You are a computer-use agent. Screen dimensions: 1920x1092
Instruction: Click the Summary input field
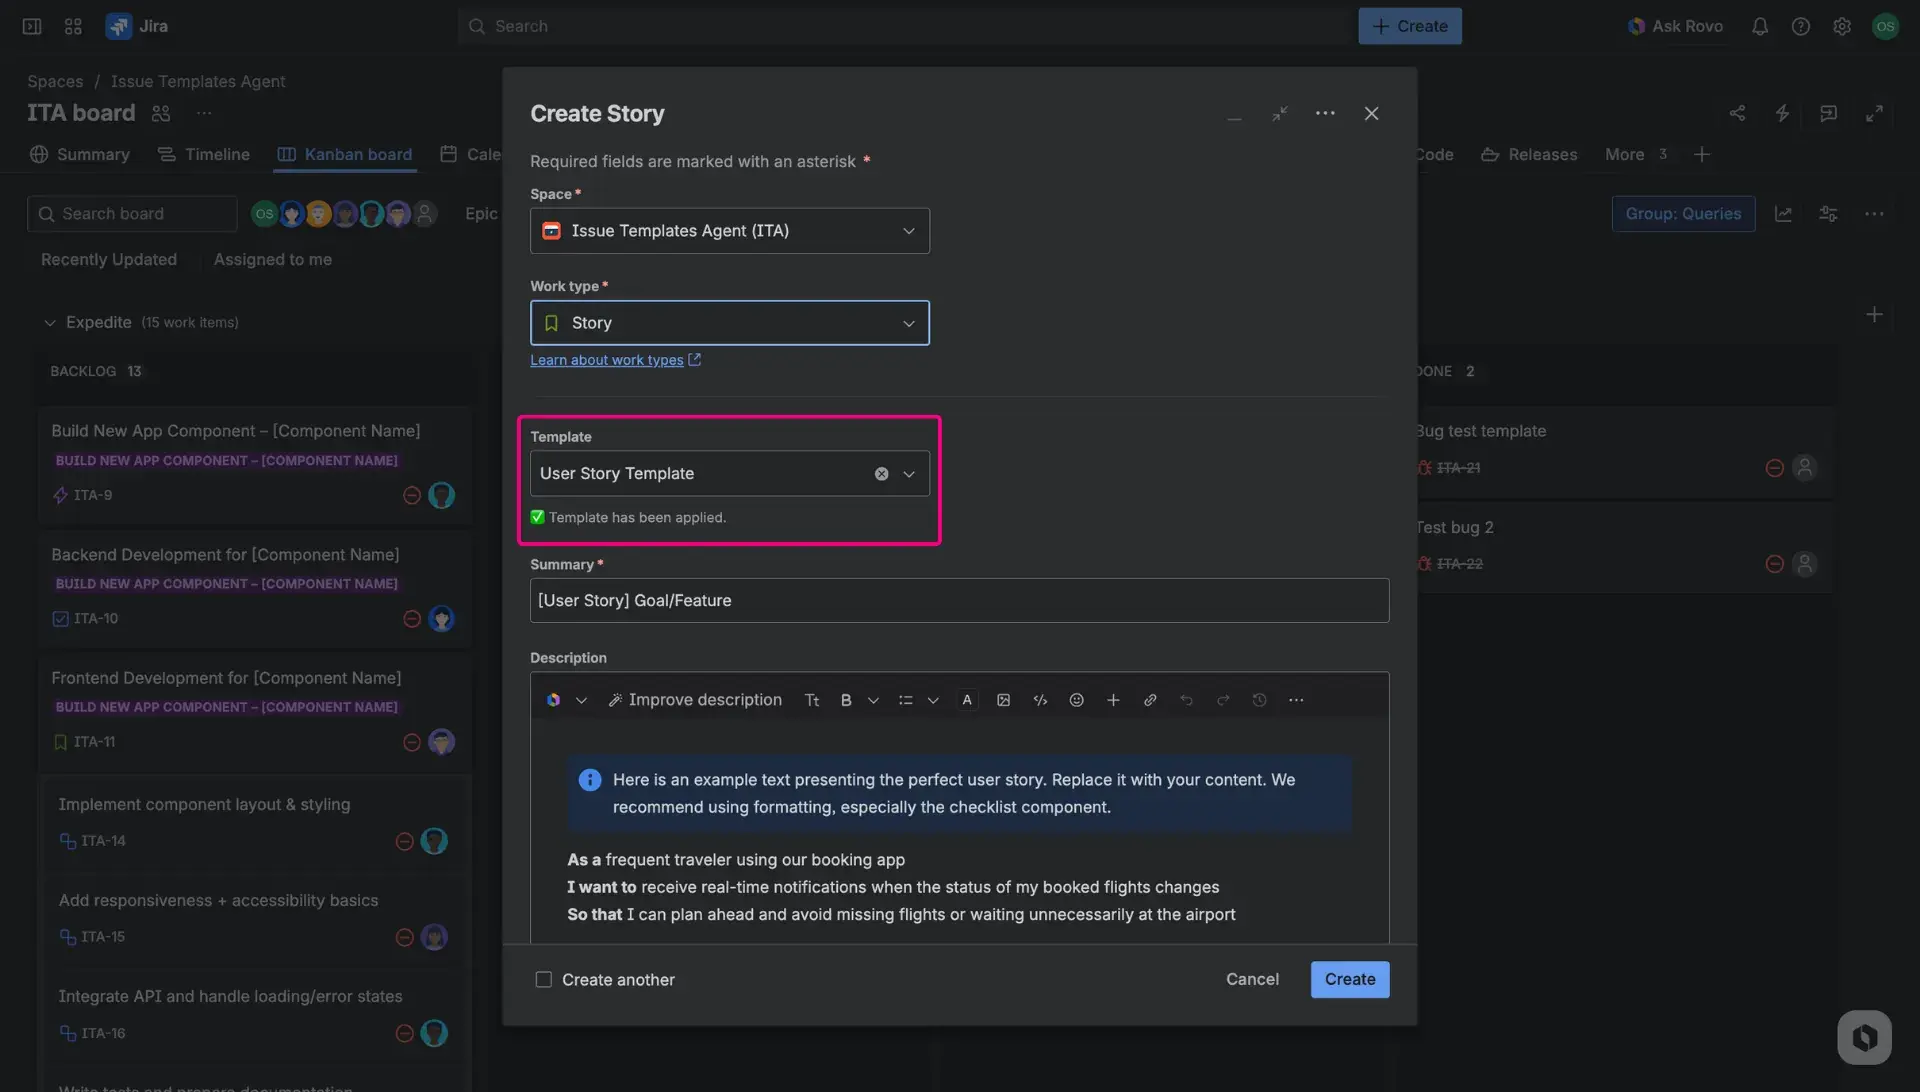pos(959,600)
